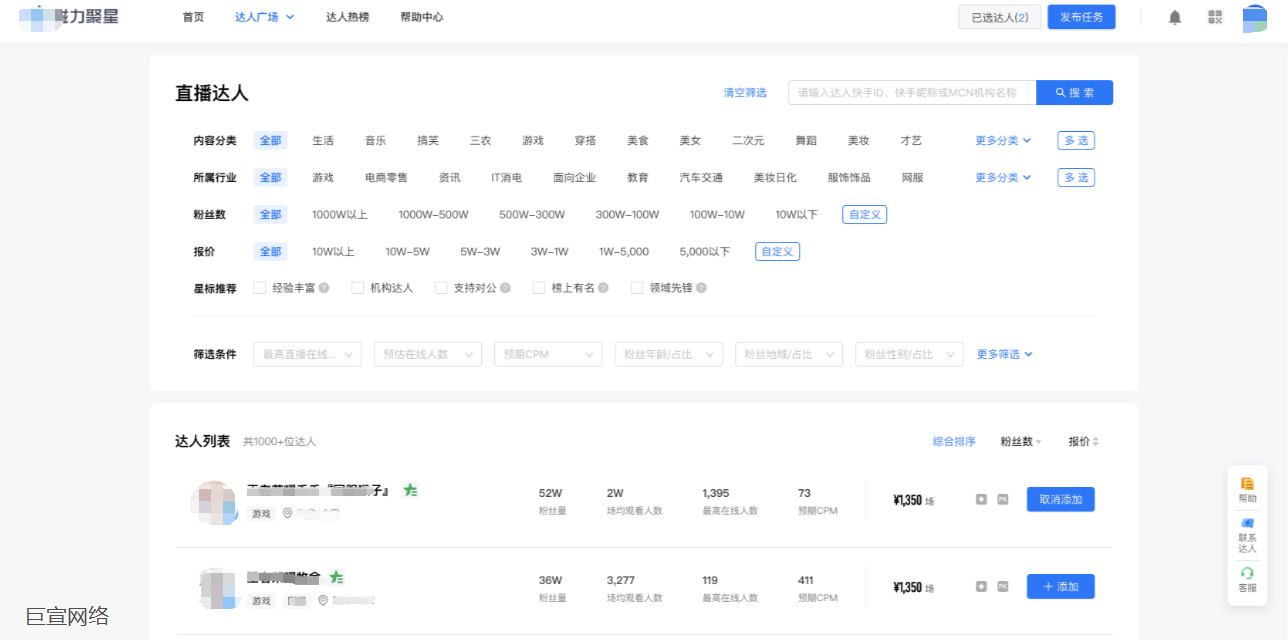Enable the 机构达人 checkbox
1288x640 pixels.
[358, 288]
